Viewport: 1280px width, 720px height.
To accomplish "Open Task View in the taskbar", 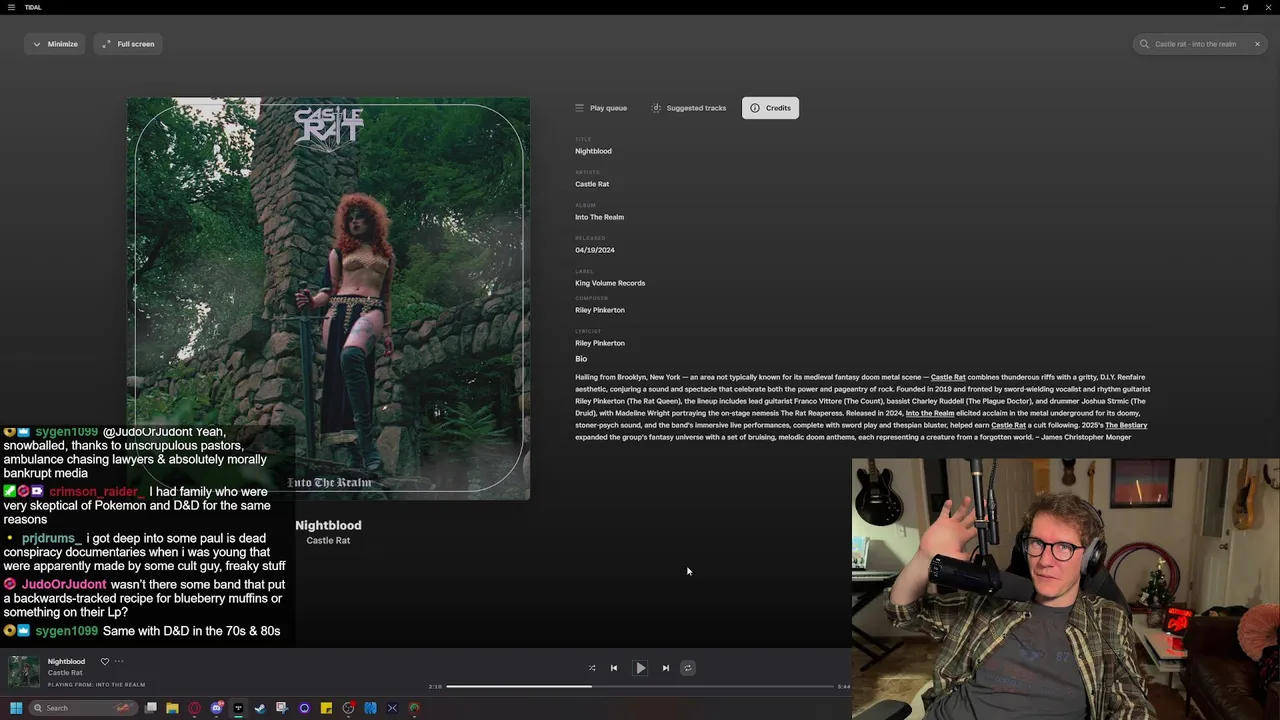I will [x=151, y=708].
